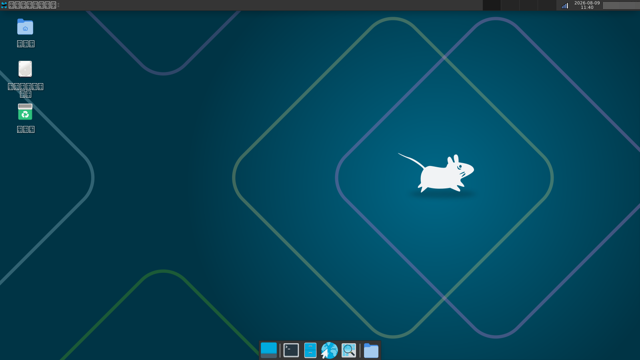Click the panel separator handle after Applications
The width and height of the screenshot is (640, 360).
[58, 5]
